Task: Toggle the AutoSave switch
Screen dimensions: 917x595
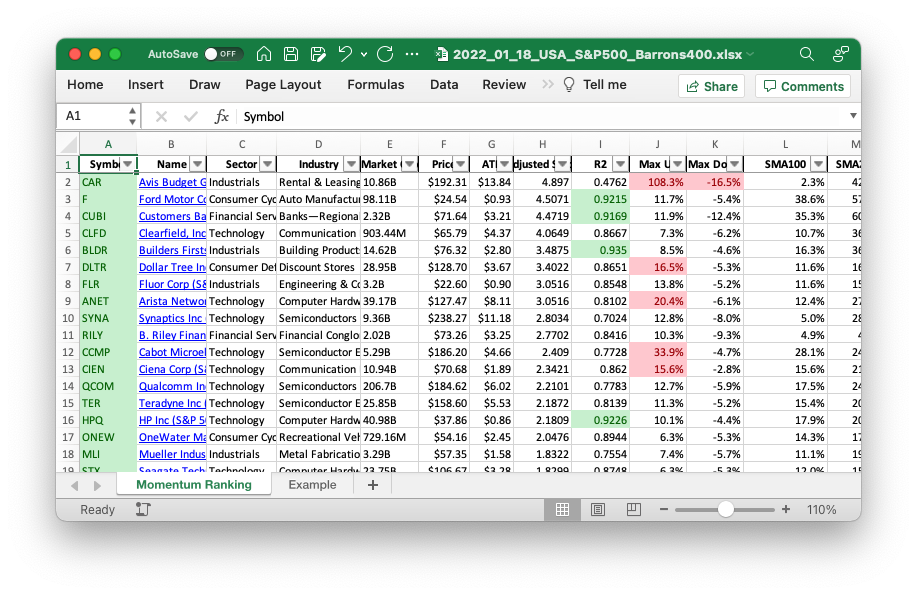Action: (x=223, y=54)
